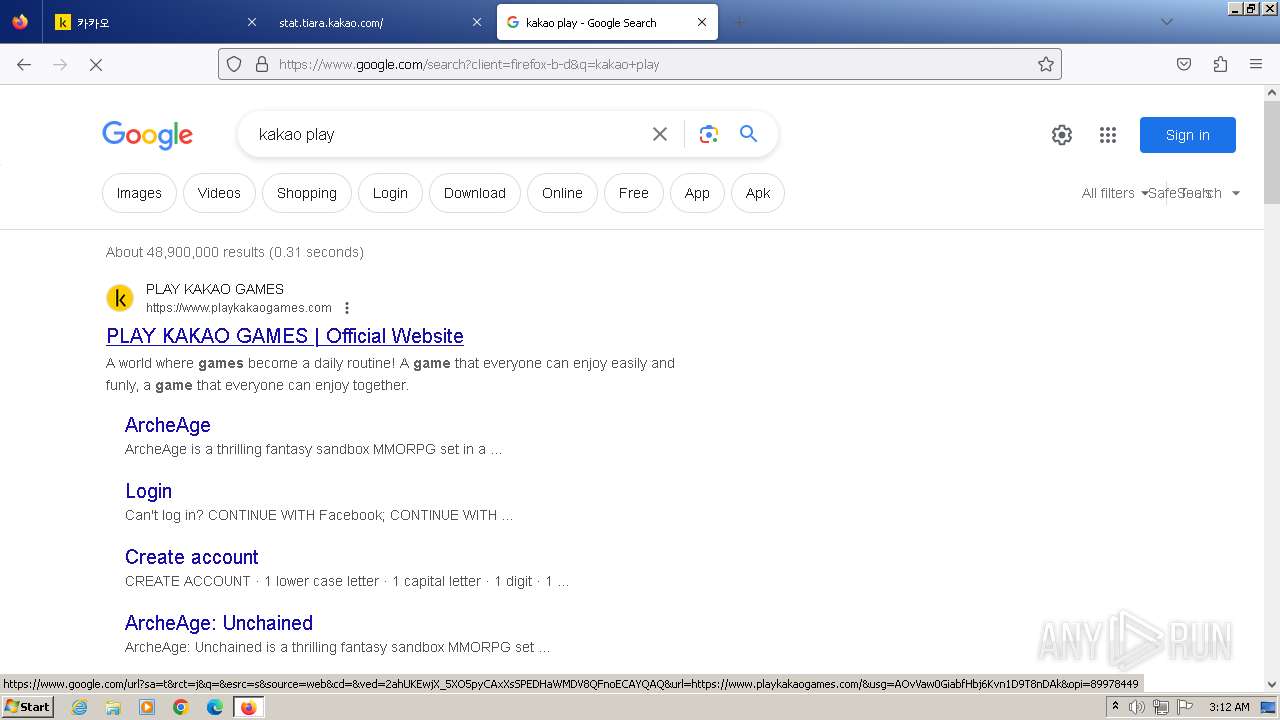This screenshot has width=1280, height=720.
Task: Go to Google home logo
Action: pyautogui.click(x=147, y=135)
